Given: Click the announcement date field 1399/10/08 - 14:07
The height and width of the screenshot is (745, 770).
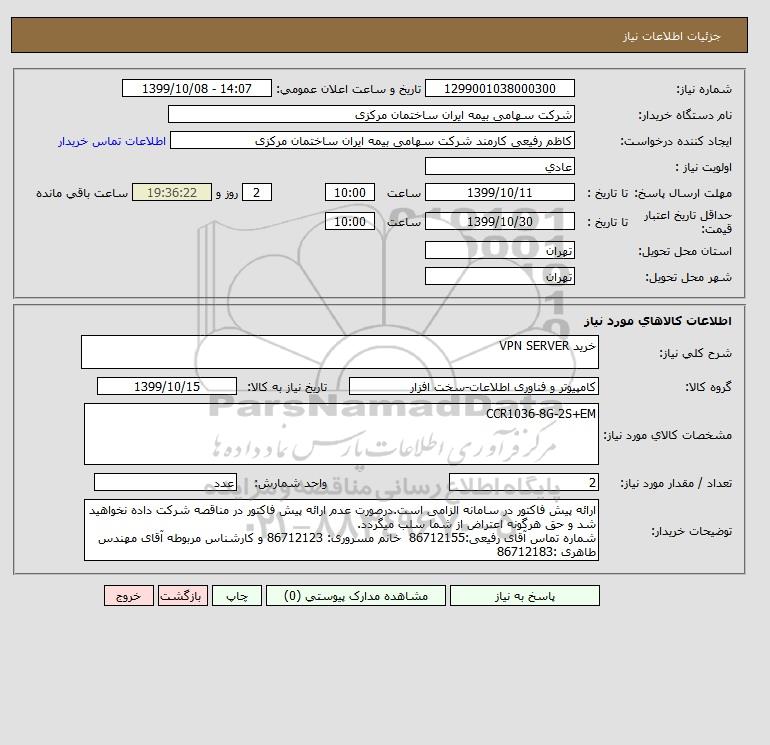Looking at the screenshot, I should [196, 88].
